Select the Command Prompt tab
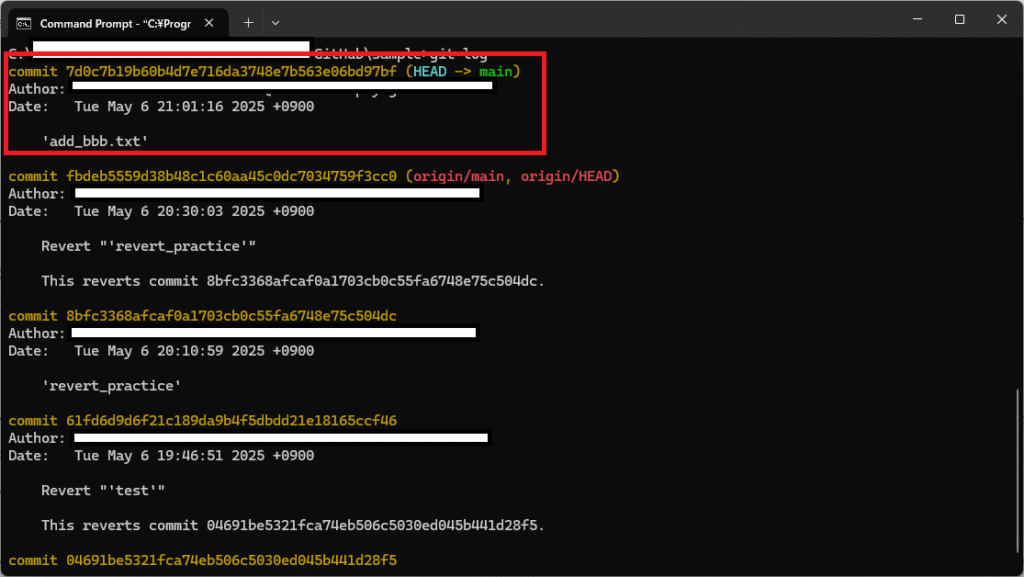1024x577 pixels. click(x=116, y=23)
